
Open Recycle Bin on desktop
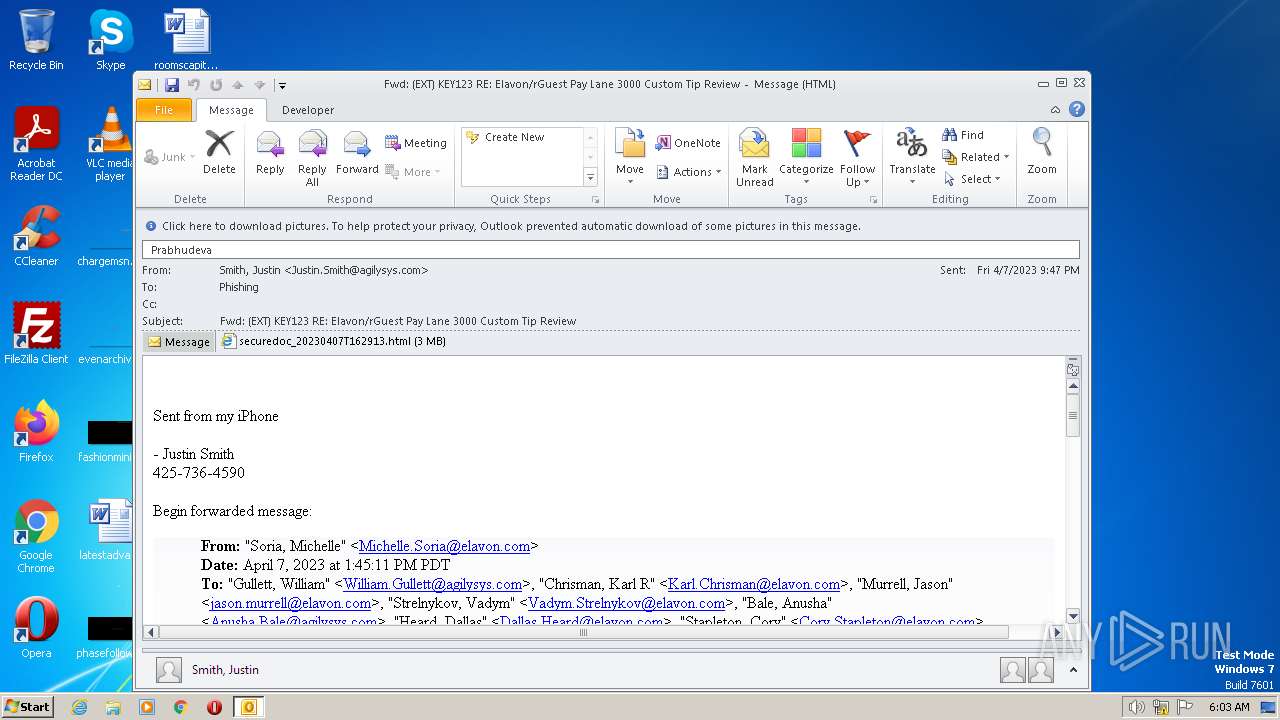point(36,40)
